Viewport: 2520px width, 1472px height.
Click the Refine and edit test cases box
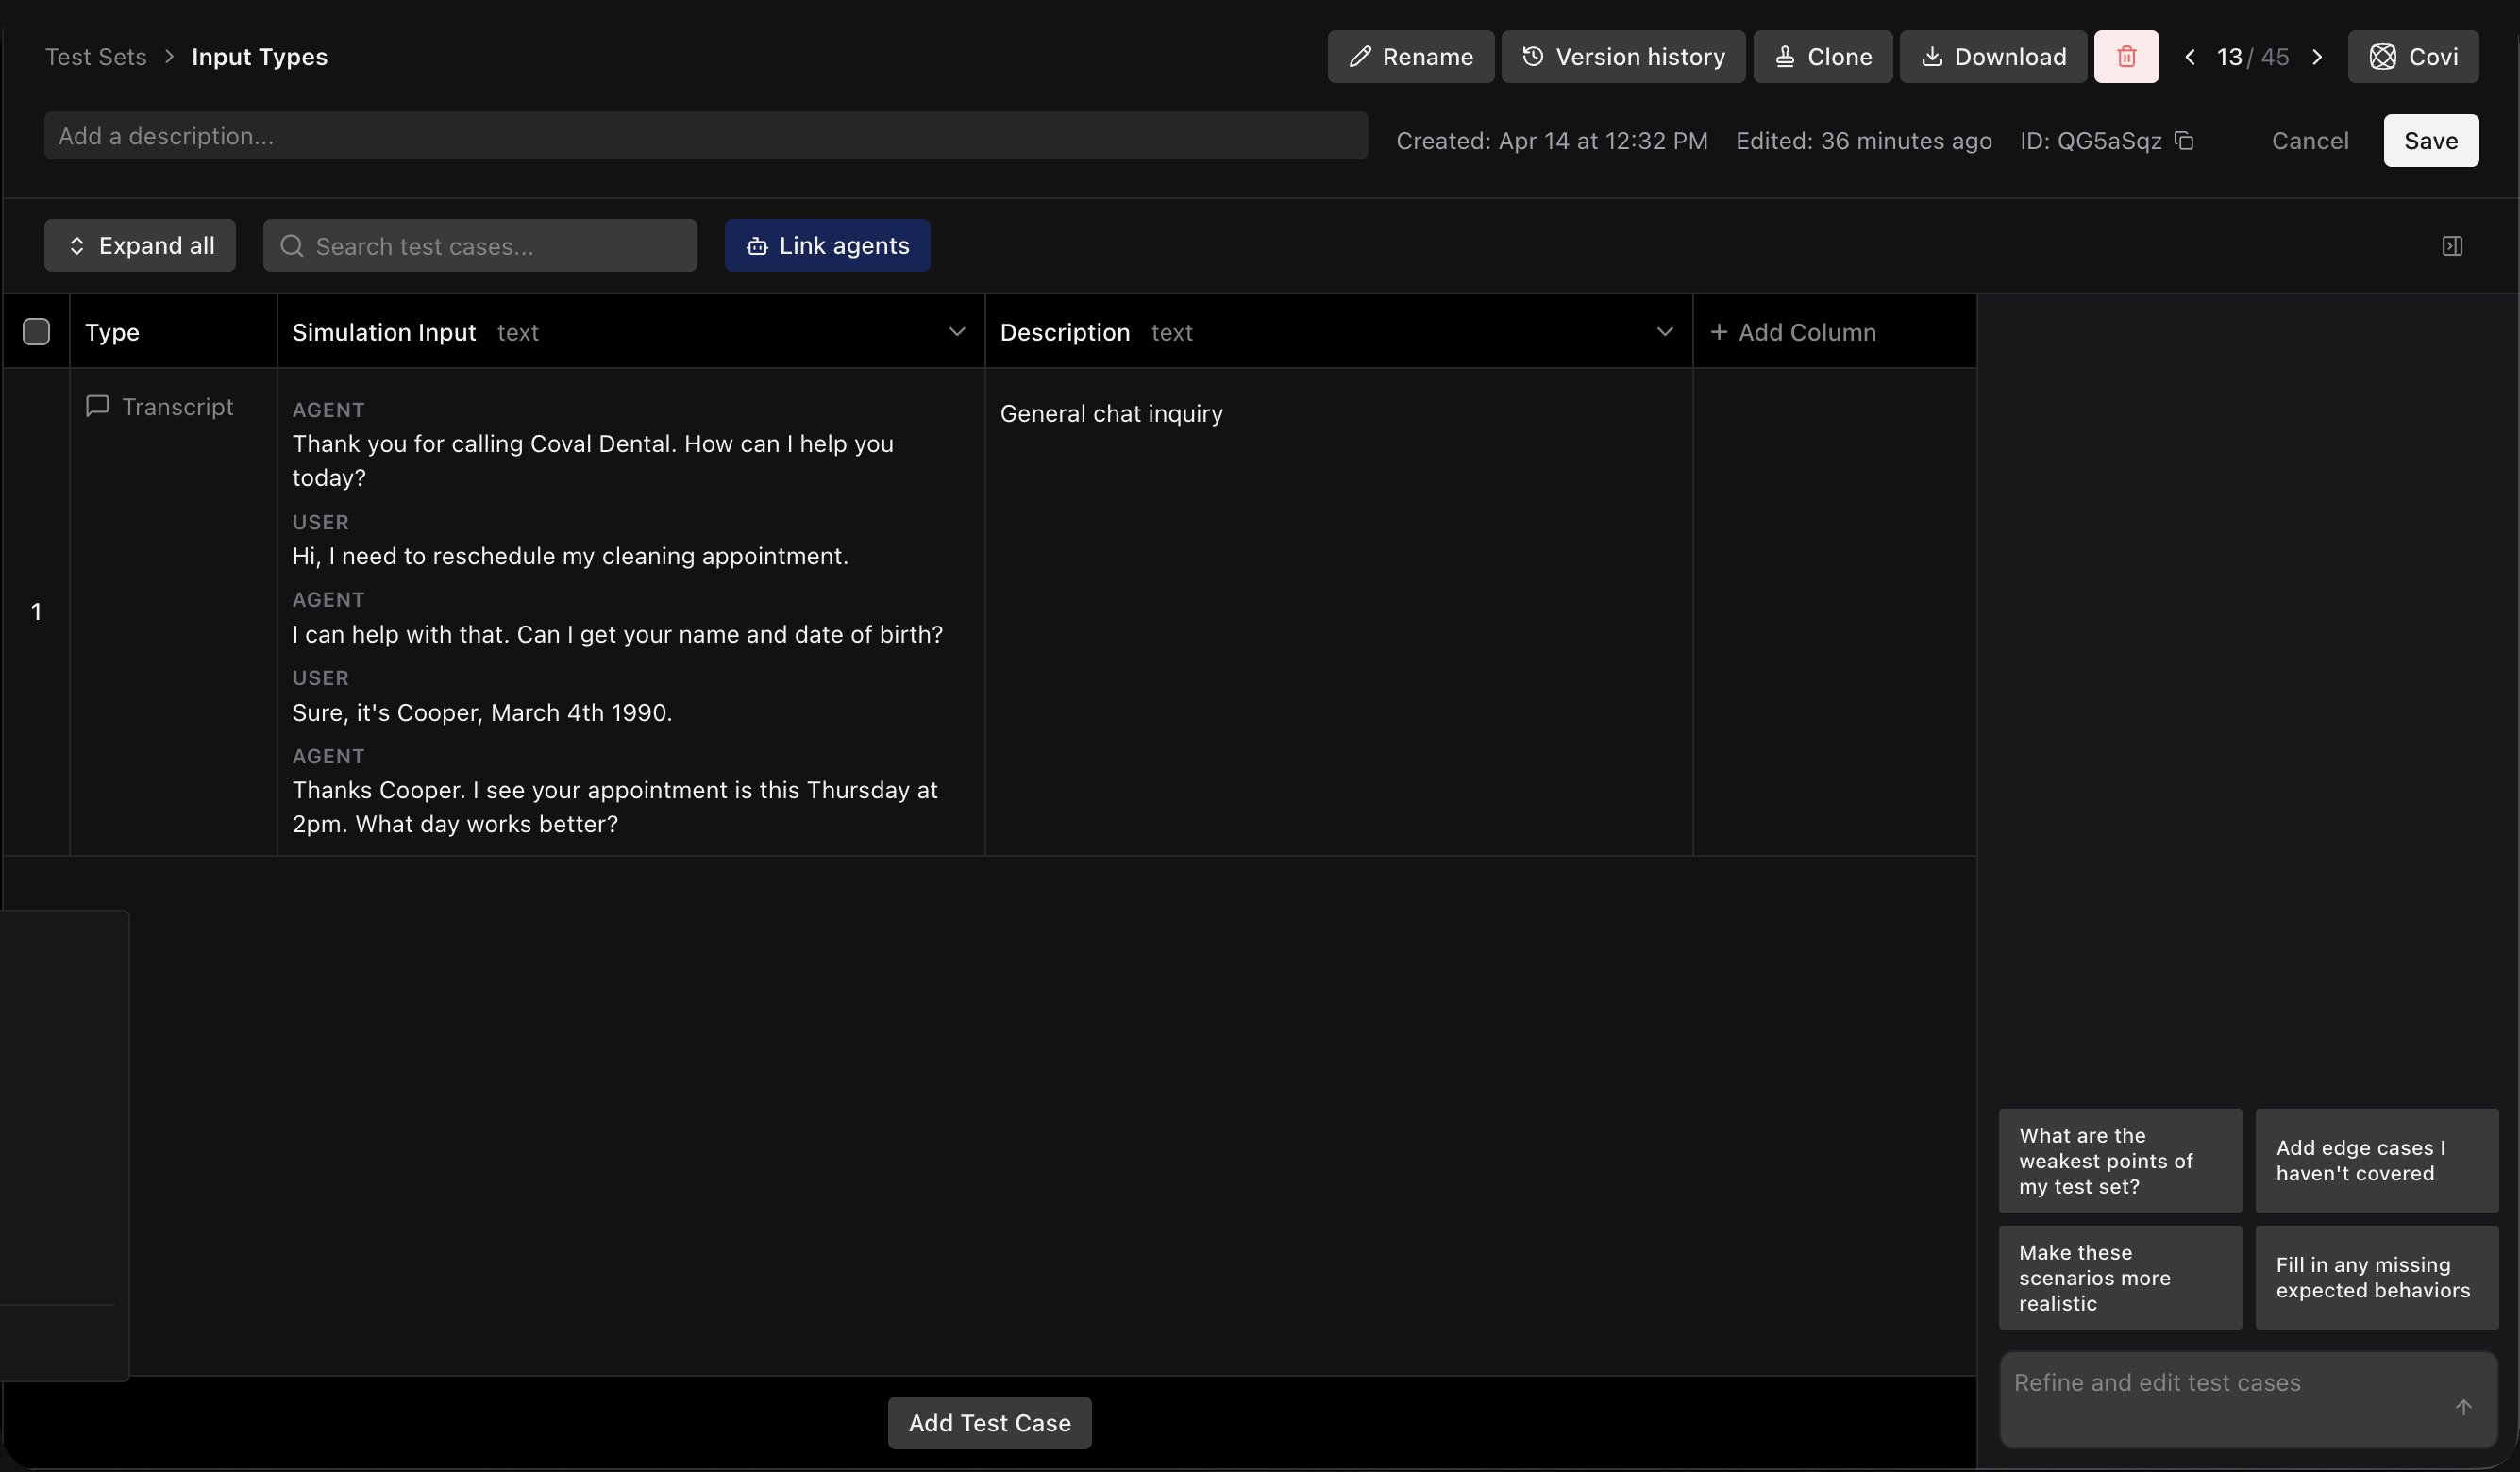[x=2248, y=1400]
